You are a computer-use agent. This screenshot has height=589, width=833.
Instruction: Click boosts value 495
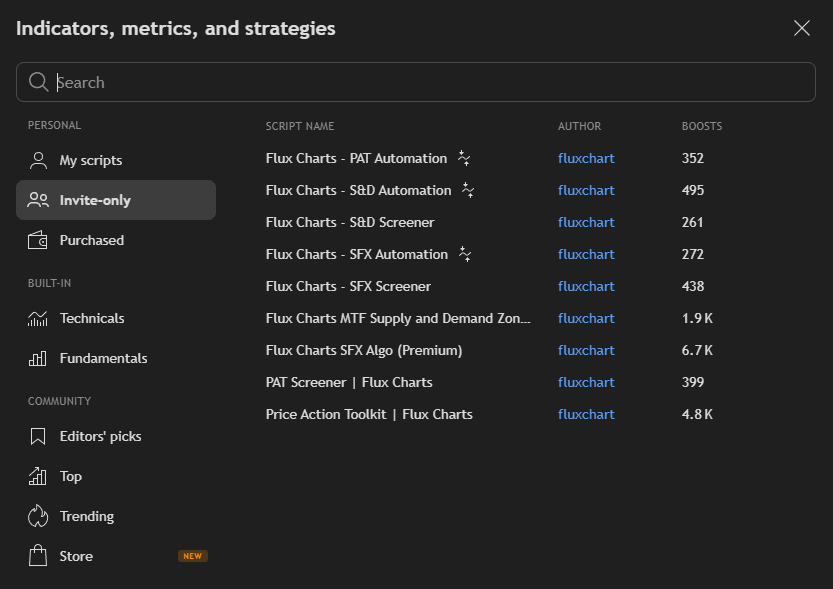693,190
